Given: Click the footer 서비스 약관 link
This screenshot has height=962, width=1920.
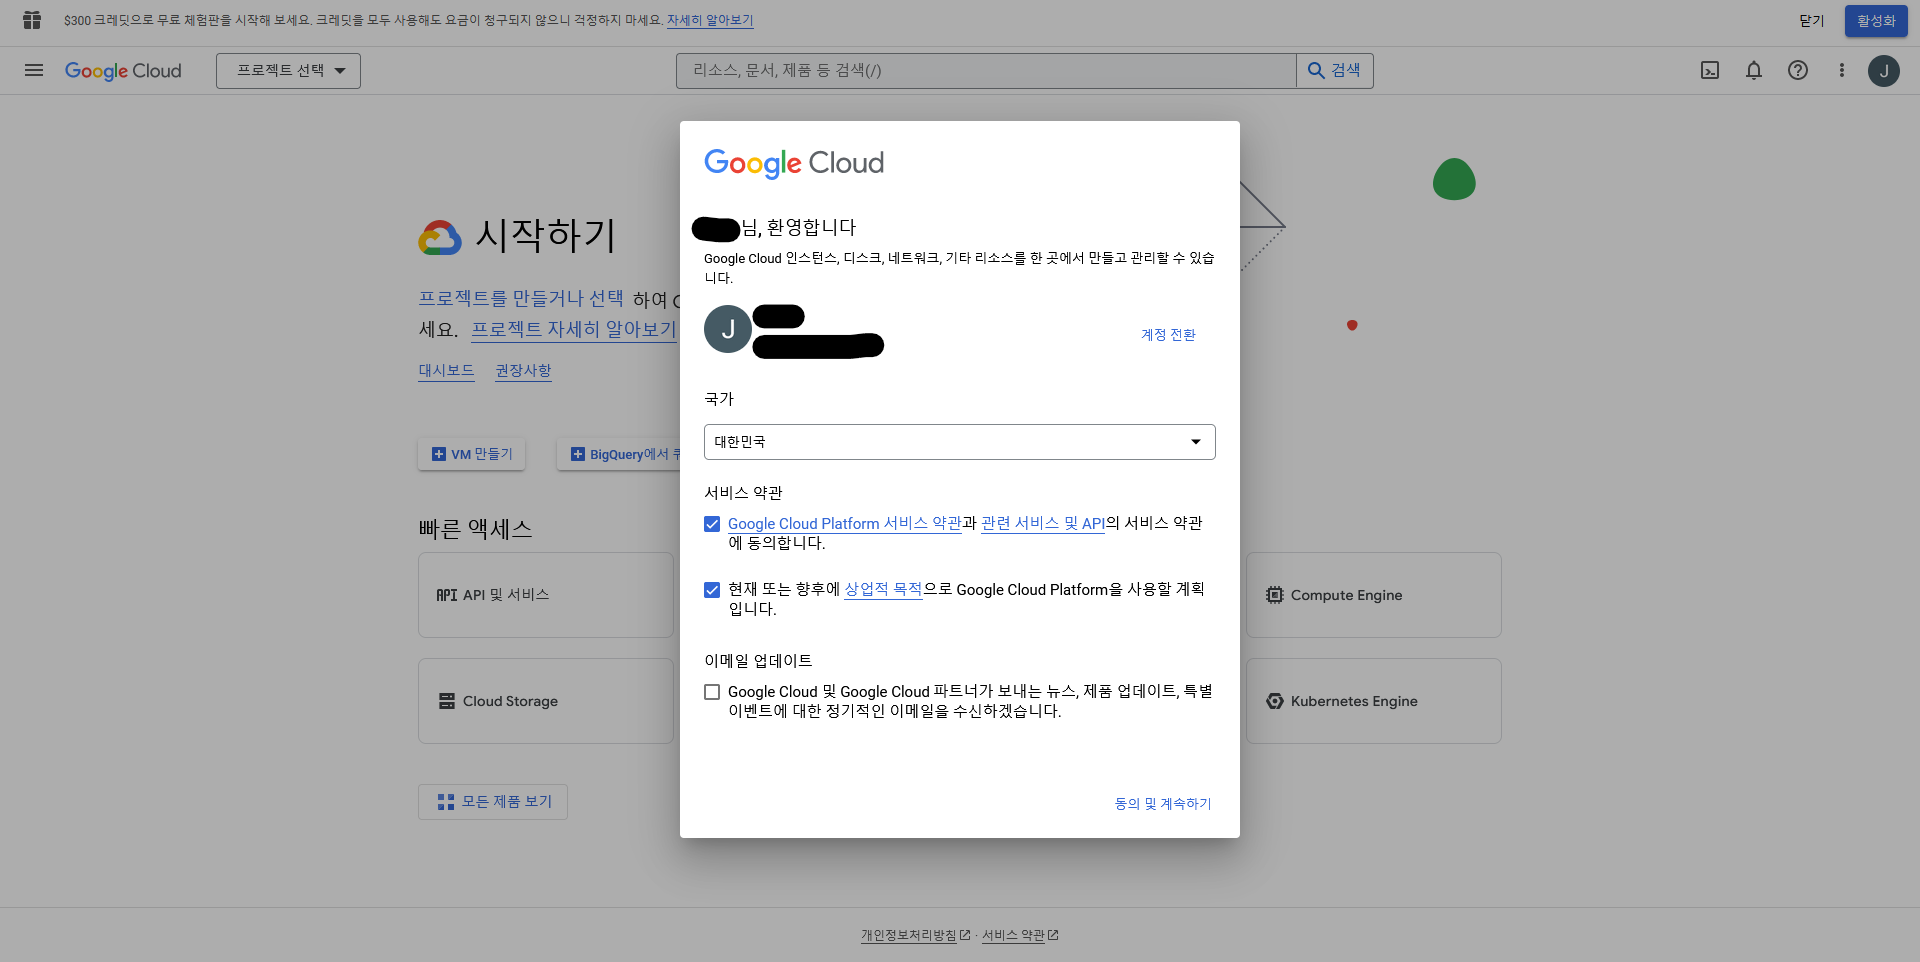Looking at the screenshot, I should click(1013, 935).
